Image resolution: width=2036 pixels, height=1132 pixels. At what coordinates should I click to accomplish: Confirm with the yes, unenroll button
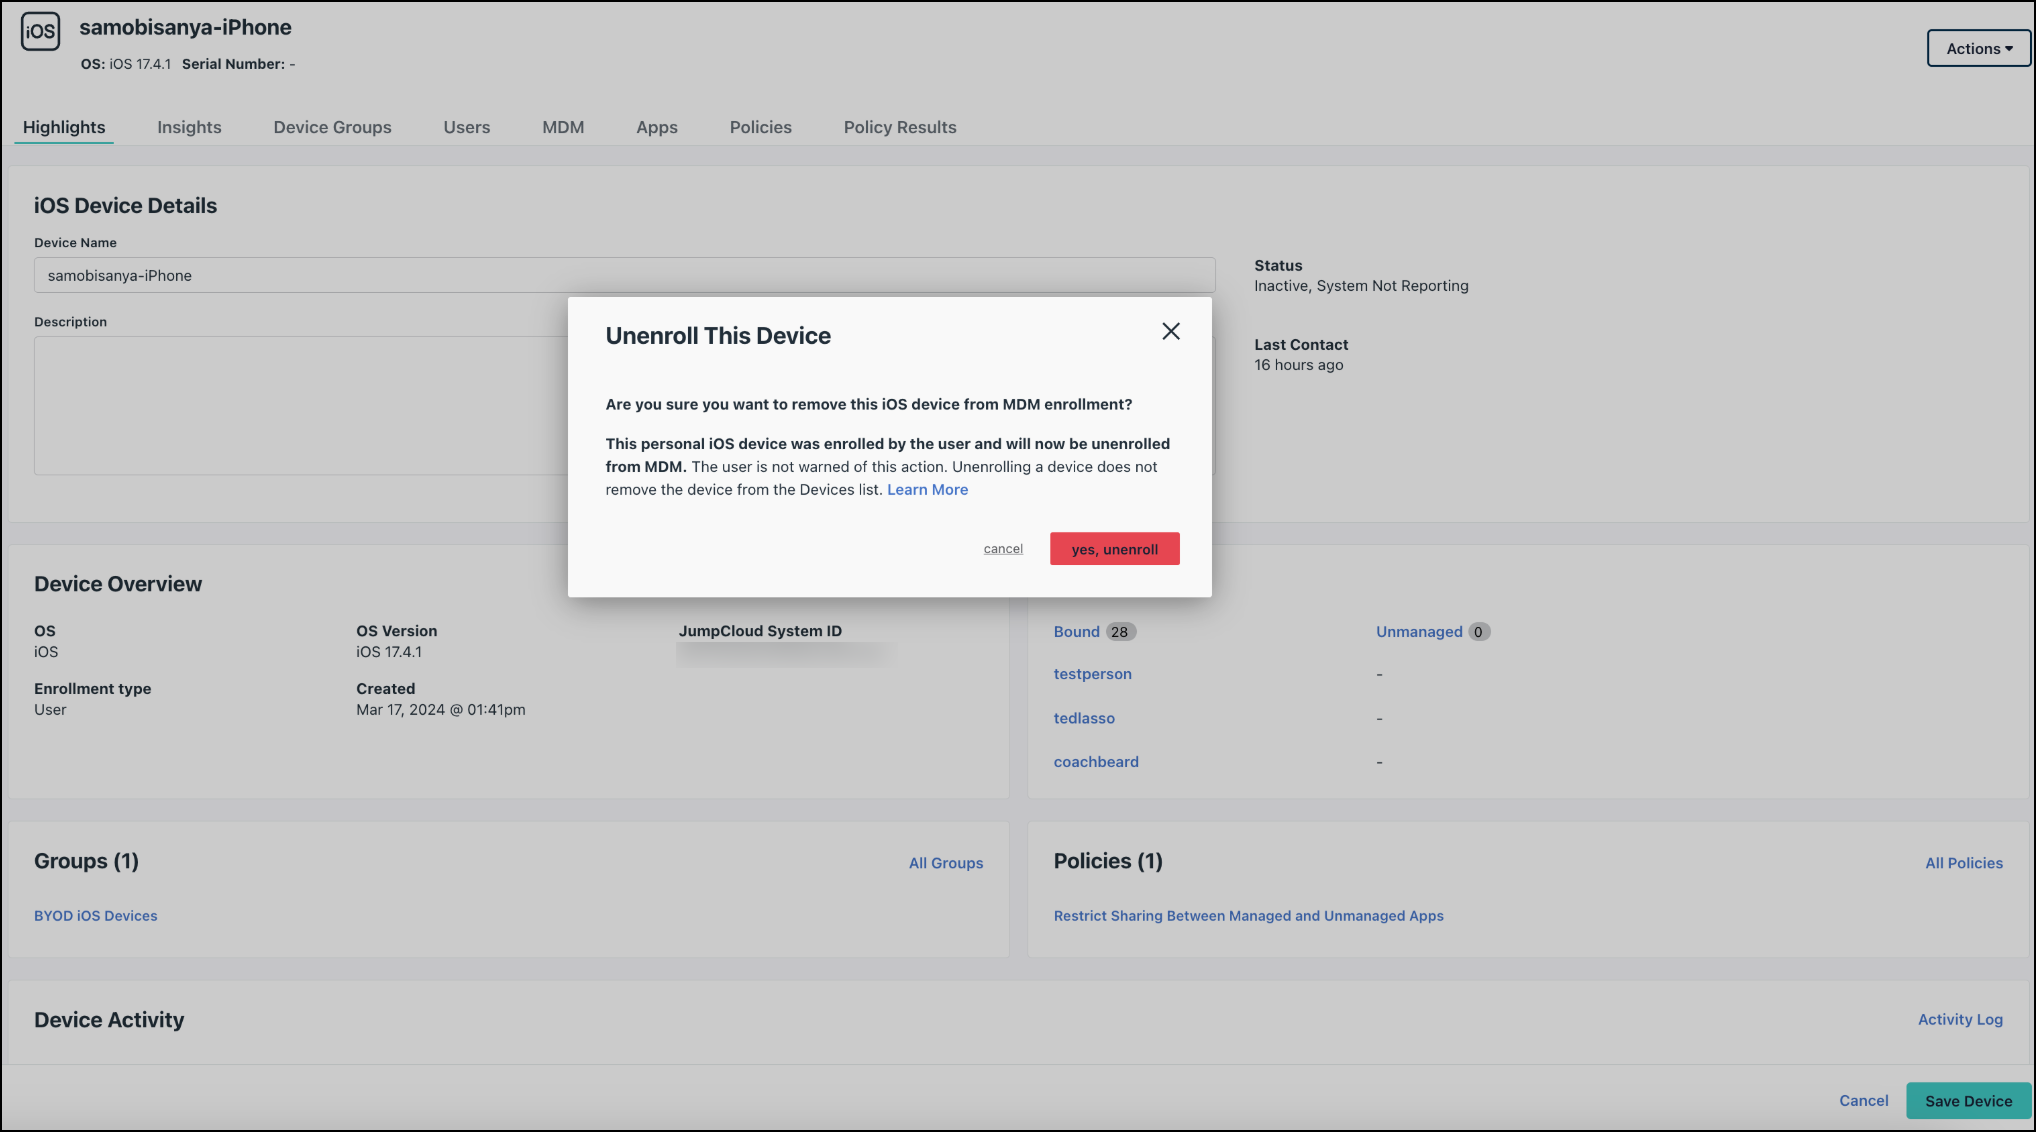tap(1114, 548)
